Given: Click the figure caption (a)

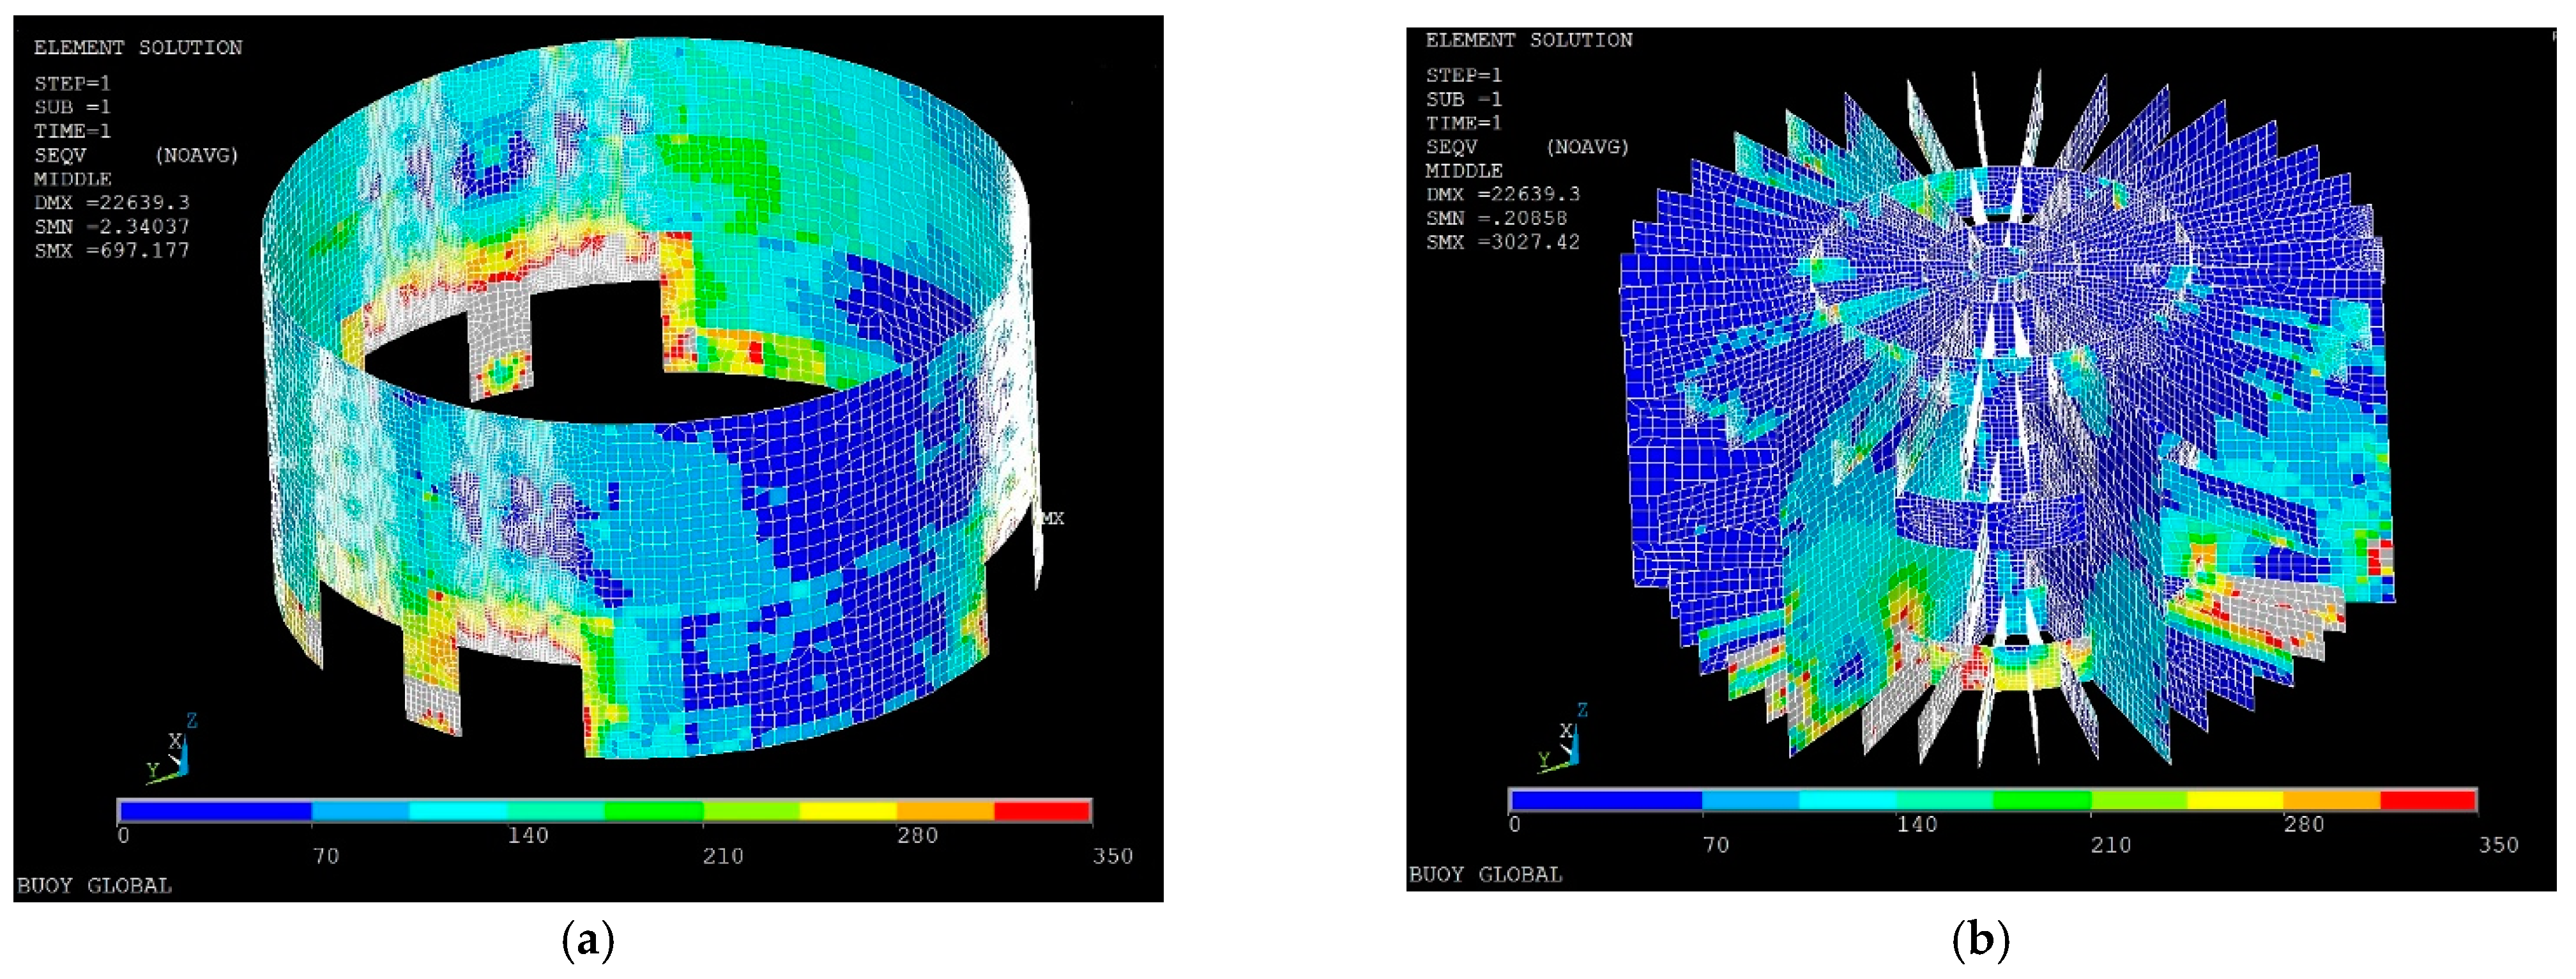Looking at the screenshot, I should [x=588, y=941].
